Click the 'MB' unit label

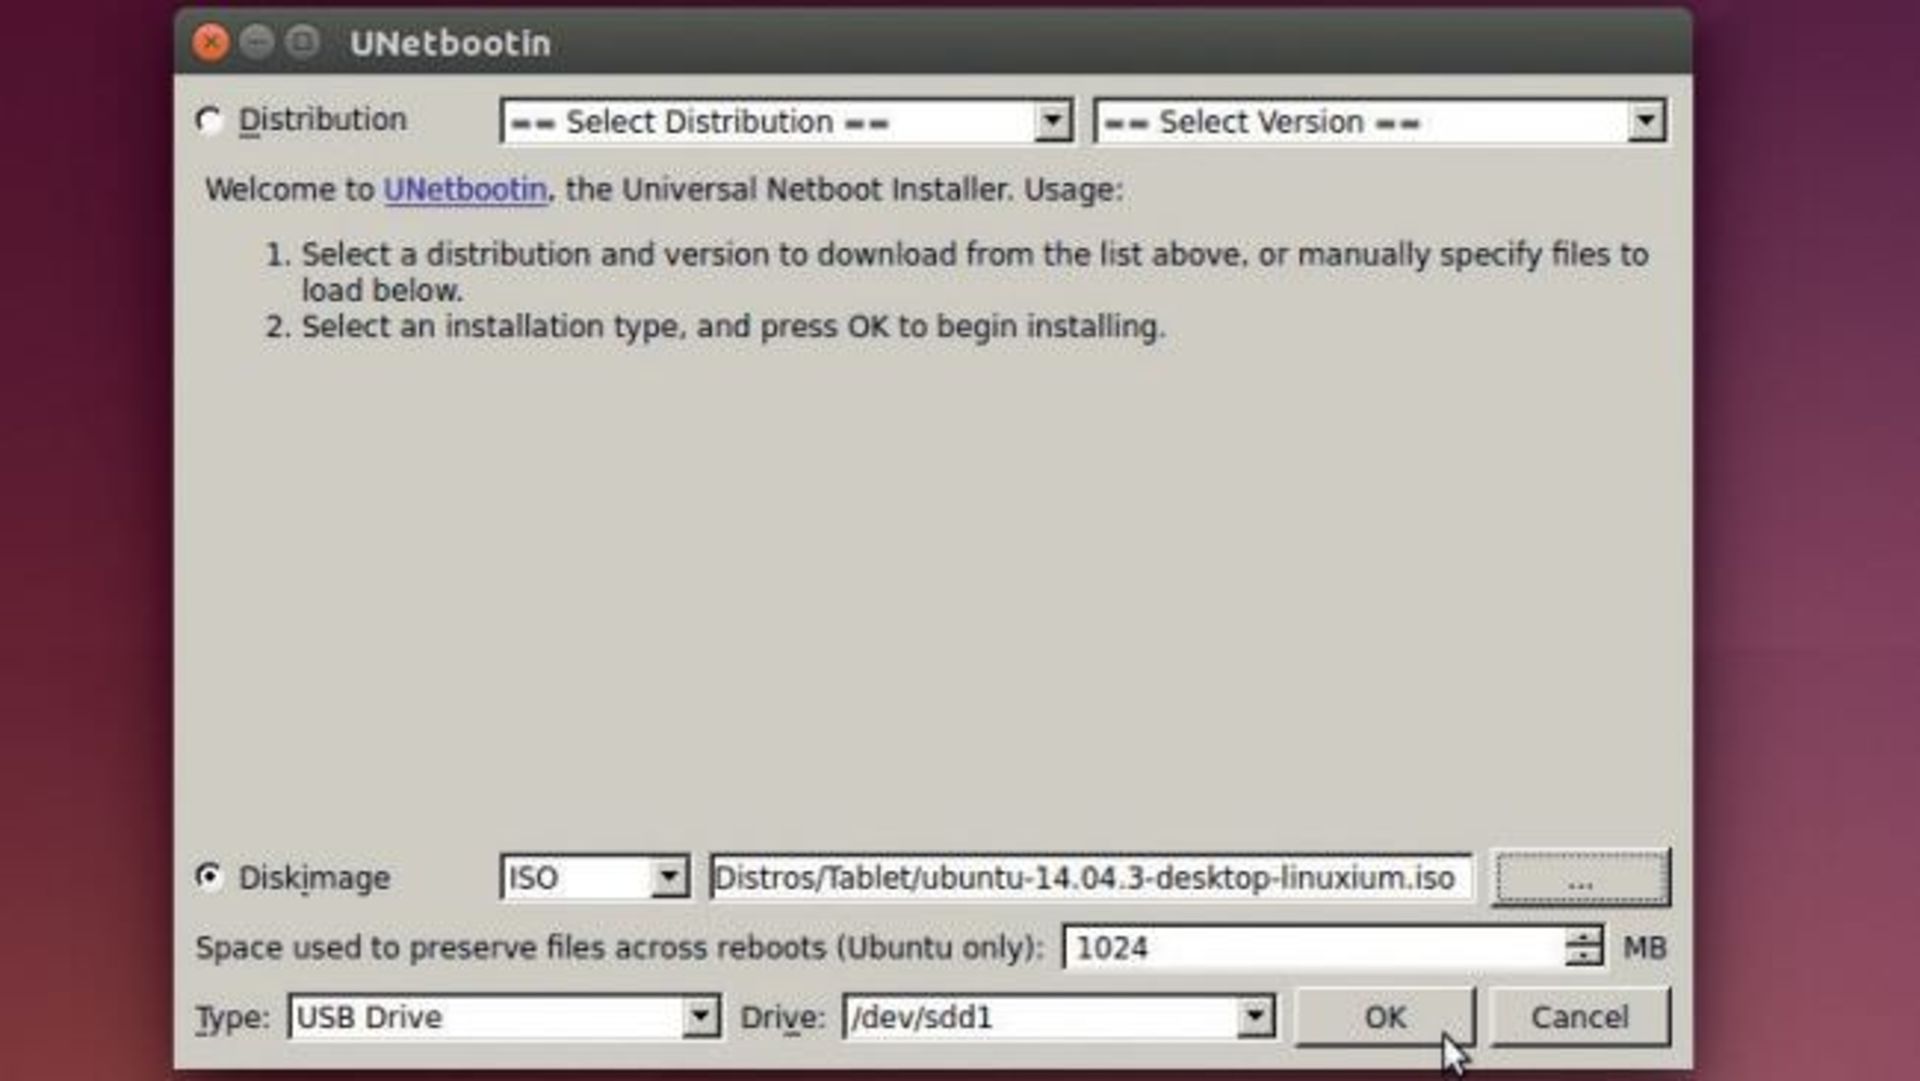(1644, 947)
